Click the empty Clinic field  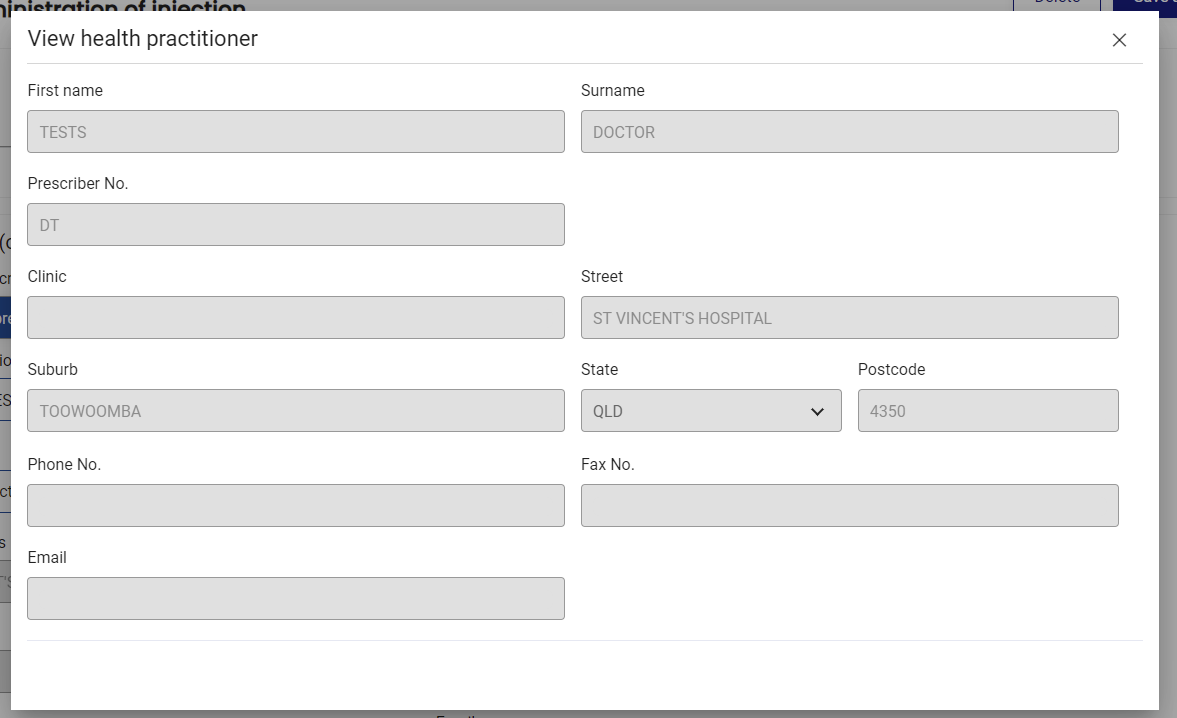point(296,318)
